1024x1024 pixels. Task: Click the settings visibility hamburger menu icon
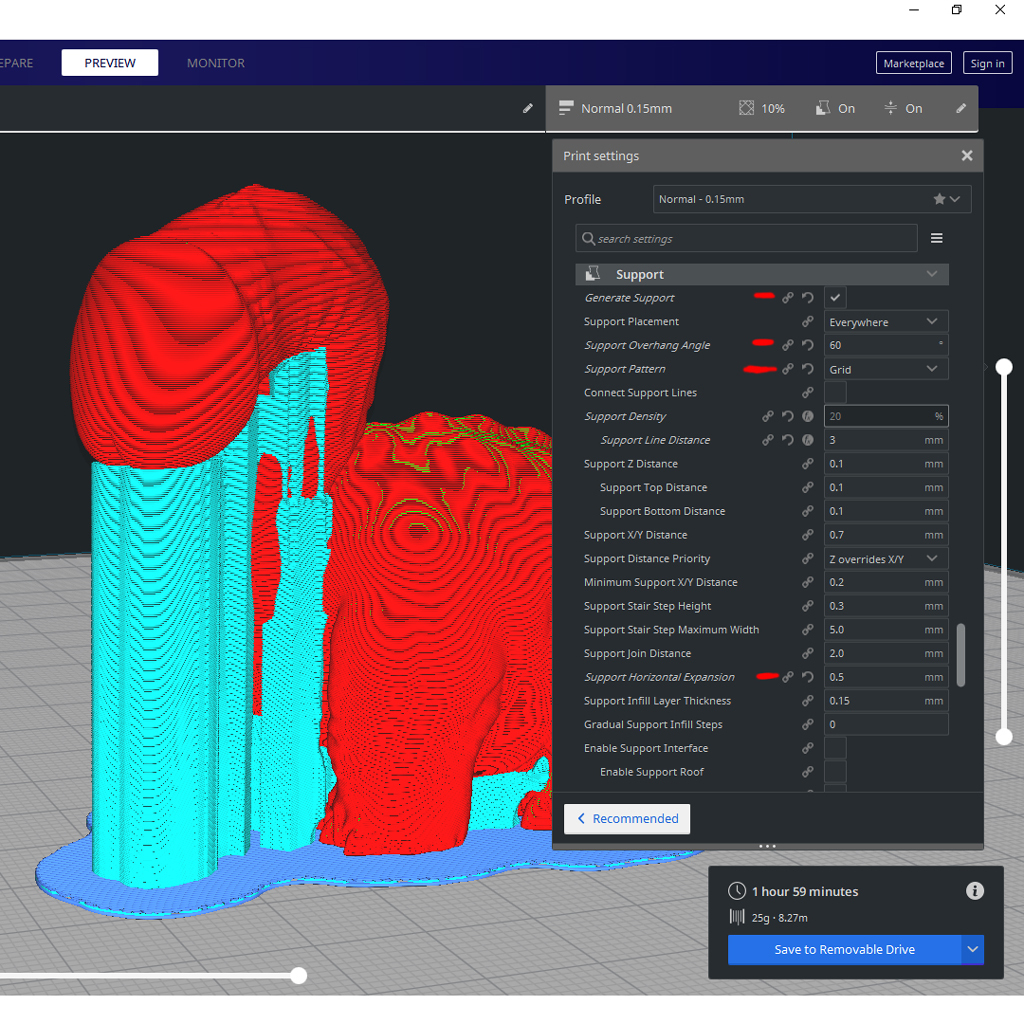coord(937,238)
